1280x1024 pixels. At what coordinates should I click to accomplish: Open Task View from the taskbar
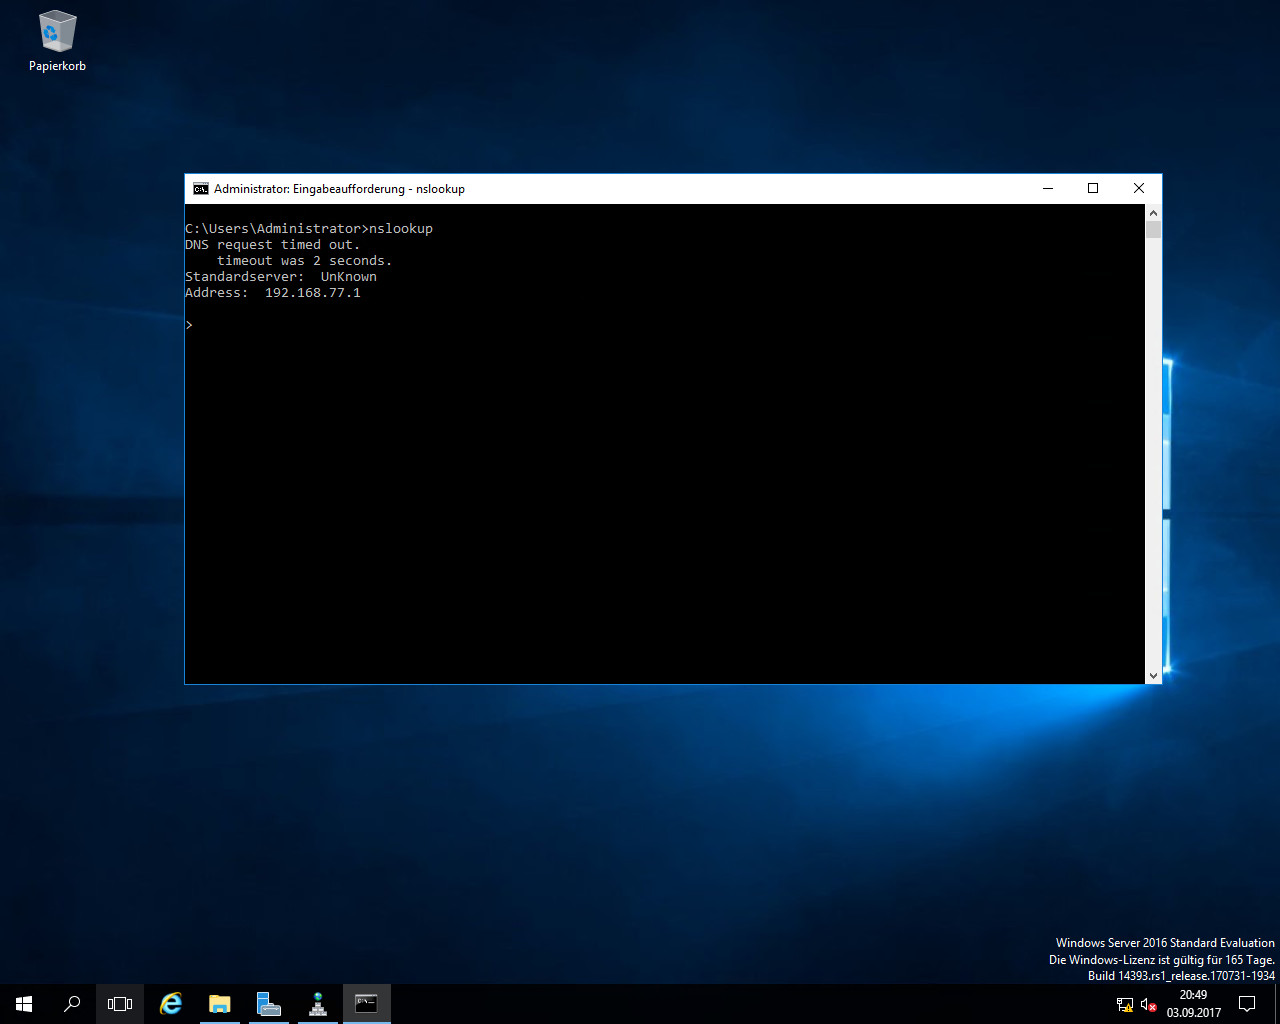pos(120,1004)
